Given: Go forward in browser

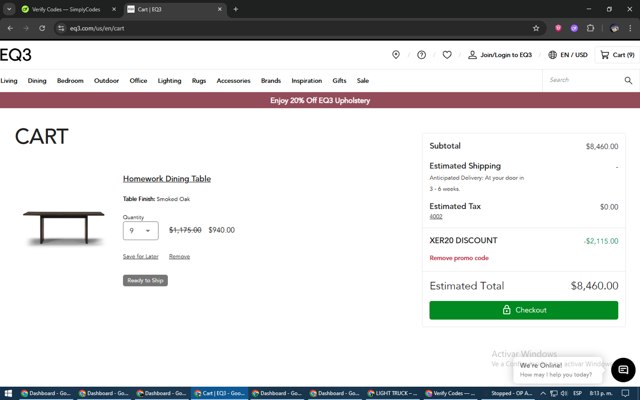Looking at the screenshot, I should (x=26, y=28).
